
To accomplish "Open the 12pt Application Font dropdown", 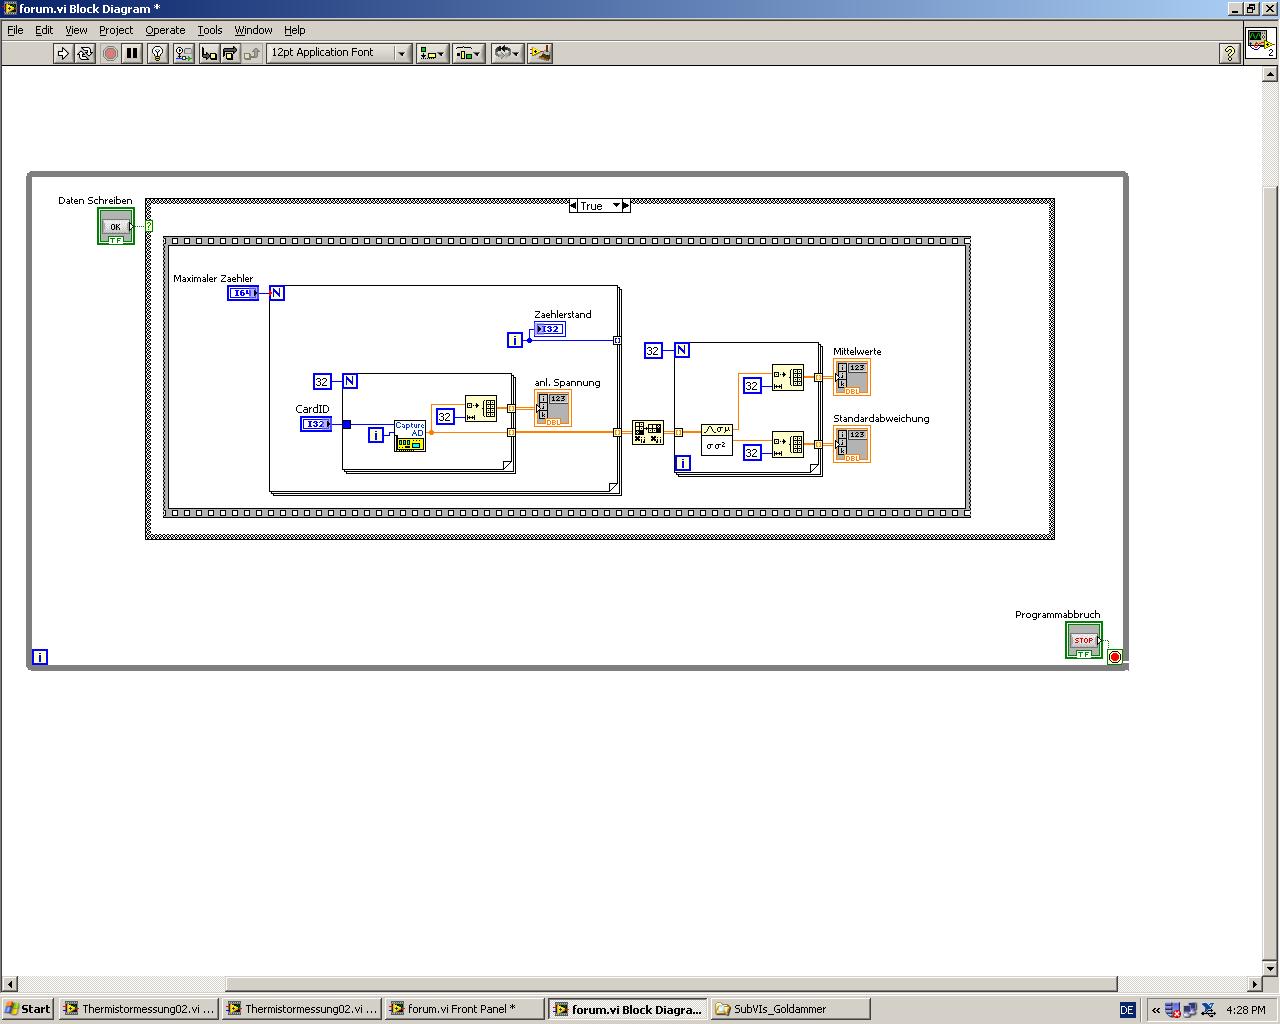I will click(x=339, y=53).
